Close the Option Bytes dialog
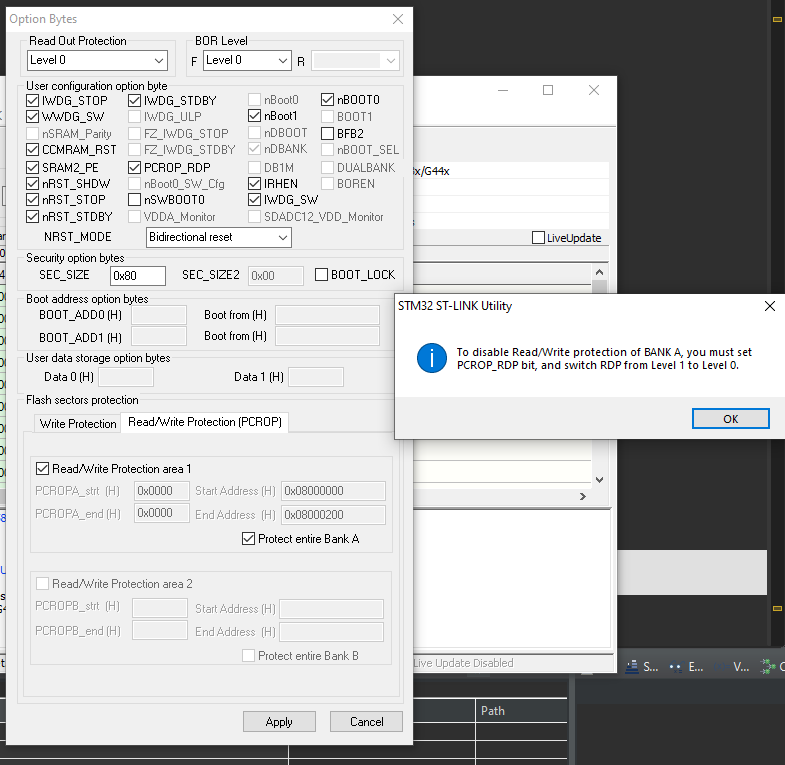This screenshot has height=765, width=785. (398, 19)
